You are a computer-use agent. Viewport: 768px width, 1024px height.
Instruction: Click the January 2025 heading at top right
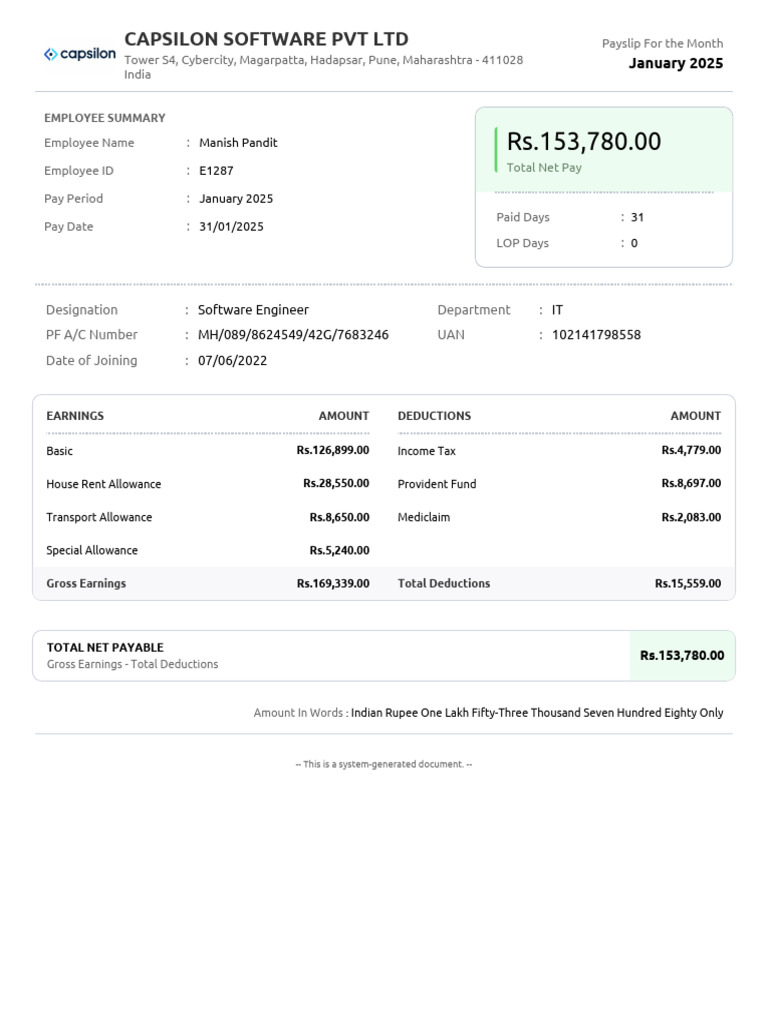[x=676, y=63]
